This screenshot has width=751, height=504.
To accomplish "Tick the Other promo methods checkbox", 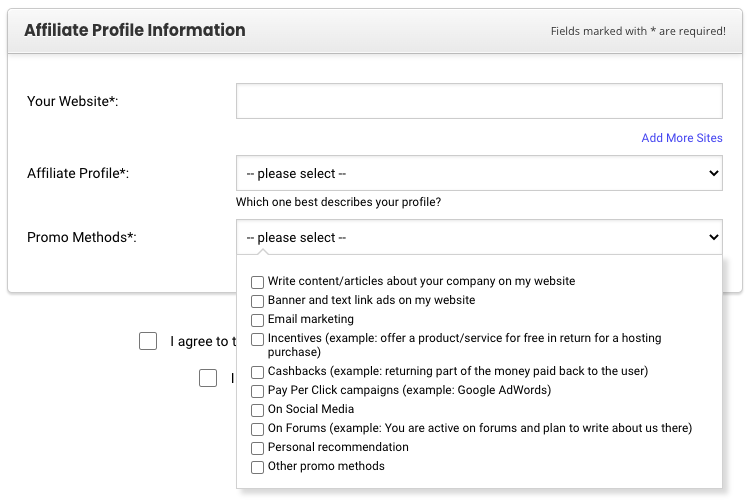I will [x=258, y=467].
